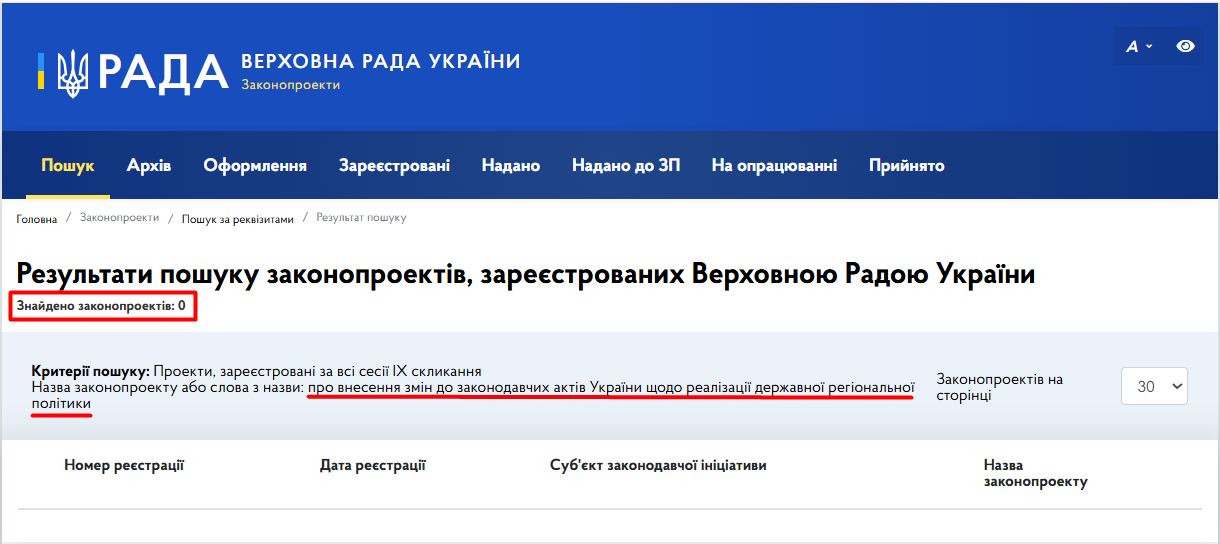The width and height of the screenshot is (1220, 544).
Task: Click the ВЕРХОВНА РАДА УКРАЇНИ title
Action: coord(381,61)
